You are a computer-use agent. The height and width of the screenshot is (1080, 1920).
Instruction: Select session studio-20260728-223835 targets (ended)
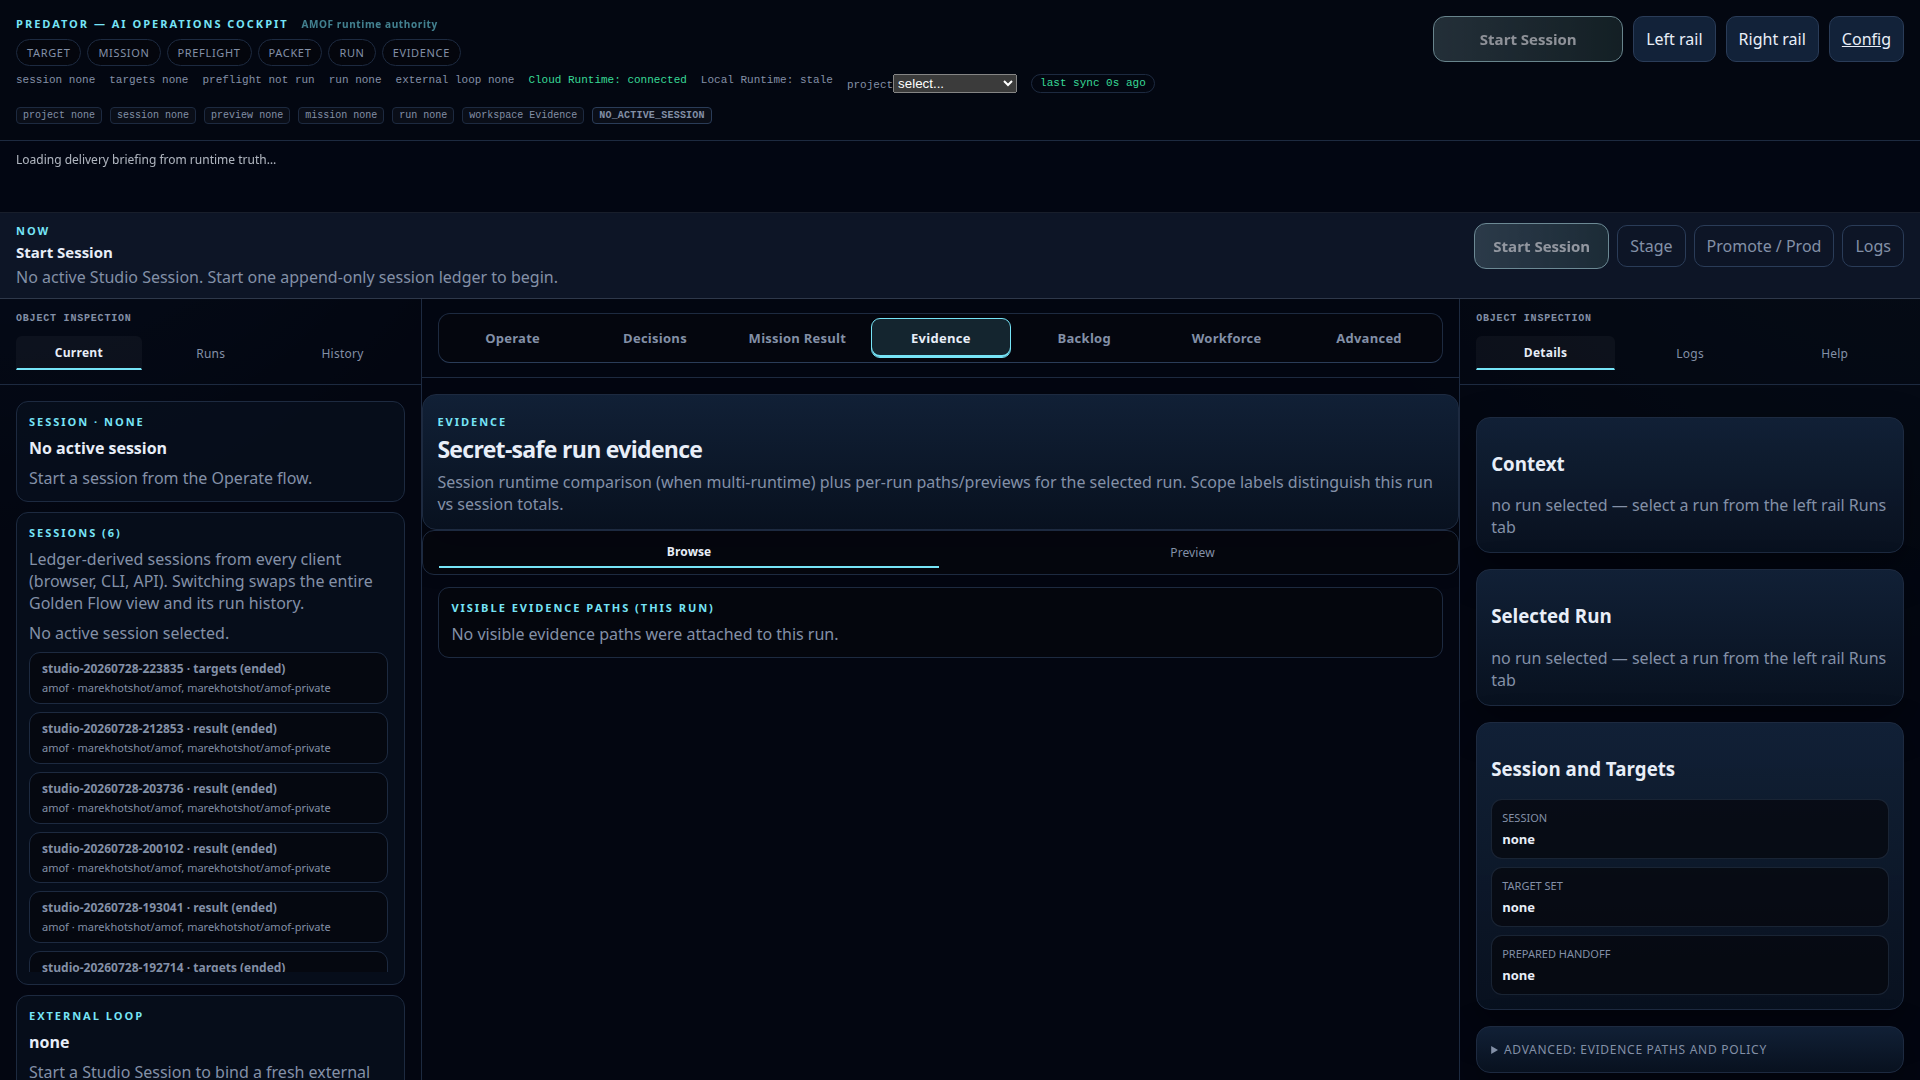click(208, 678)
